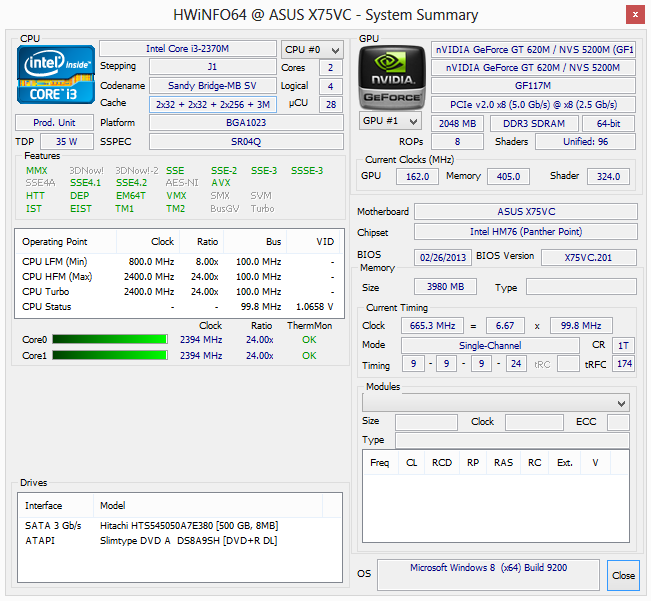Click the Freq column header in Modules
The height and width of the screenshot is (601, 651).
(x=380, y=462)
